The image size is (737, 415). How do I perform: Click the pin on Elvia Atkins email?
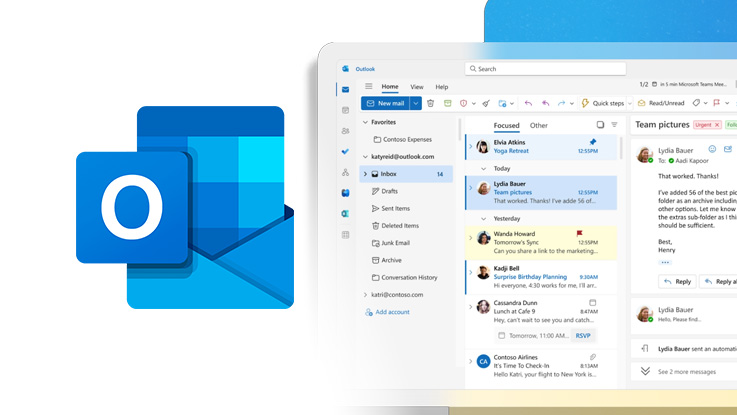coord(593,141)
